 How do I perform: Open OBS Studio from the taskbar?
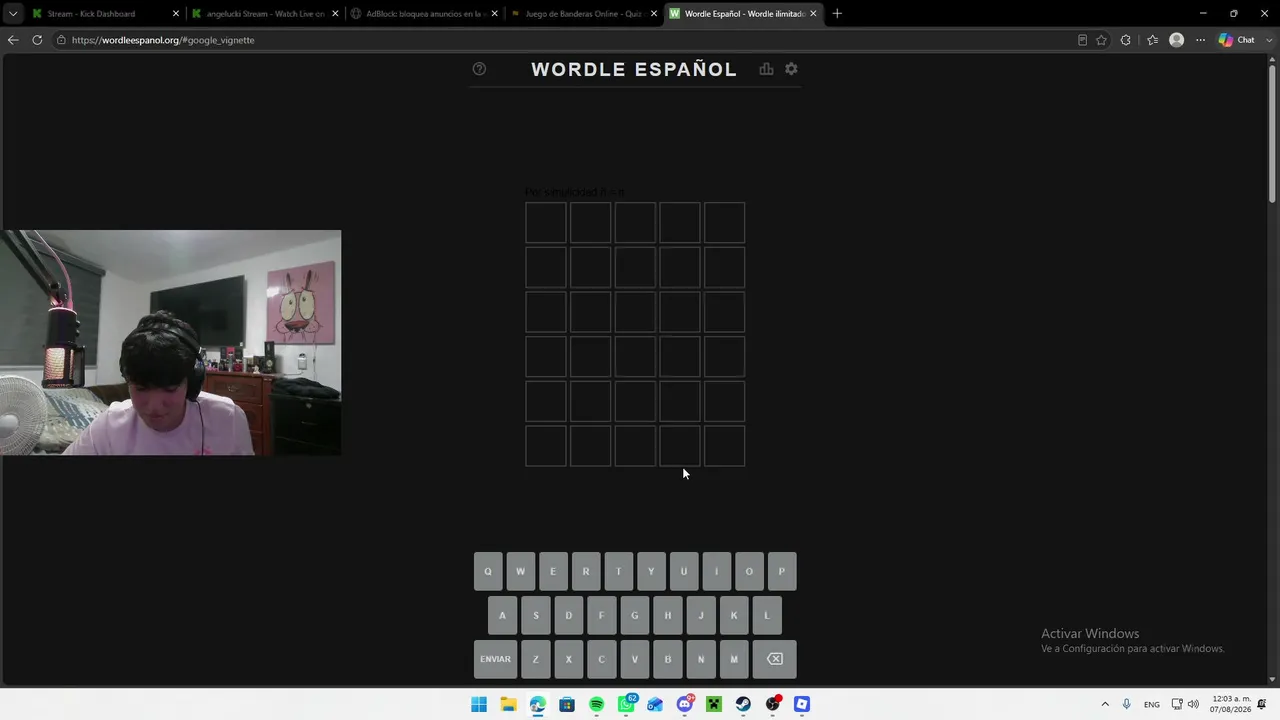(773, 704)
